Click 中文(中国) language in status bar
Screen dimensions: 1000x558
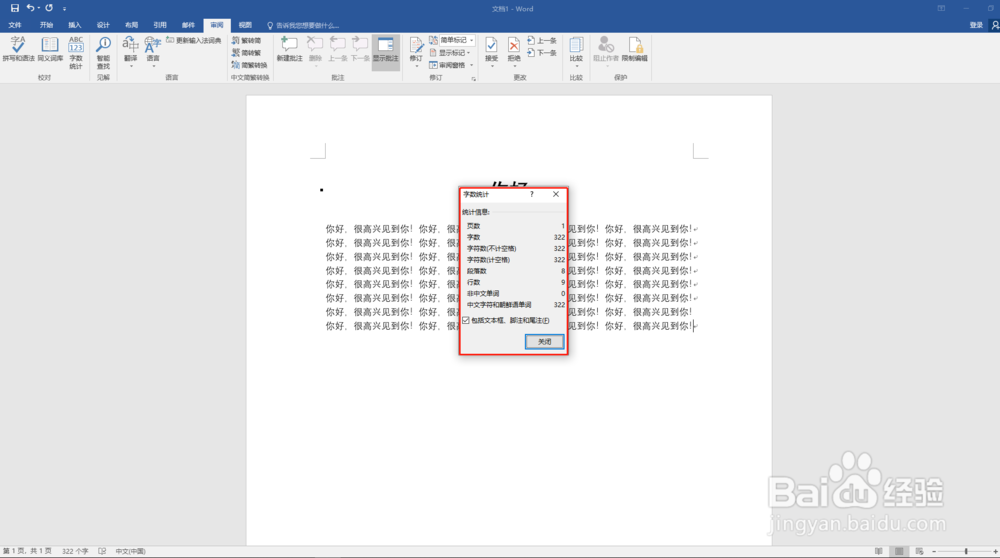point(130,551)
